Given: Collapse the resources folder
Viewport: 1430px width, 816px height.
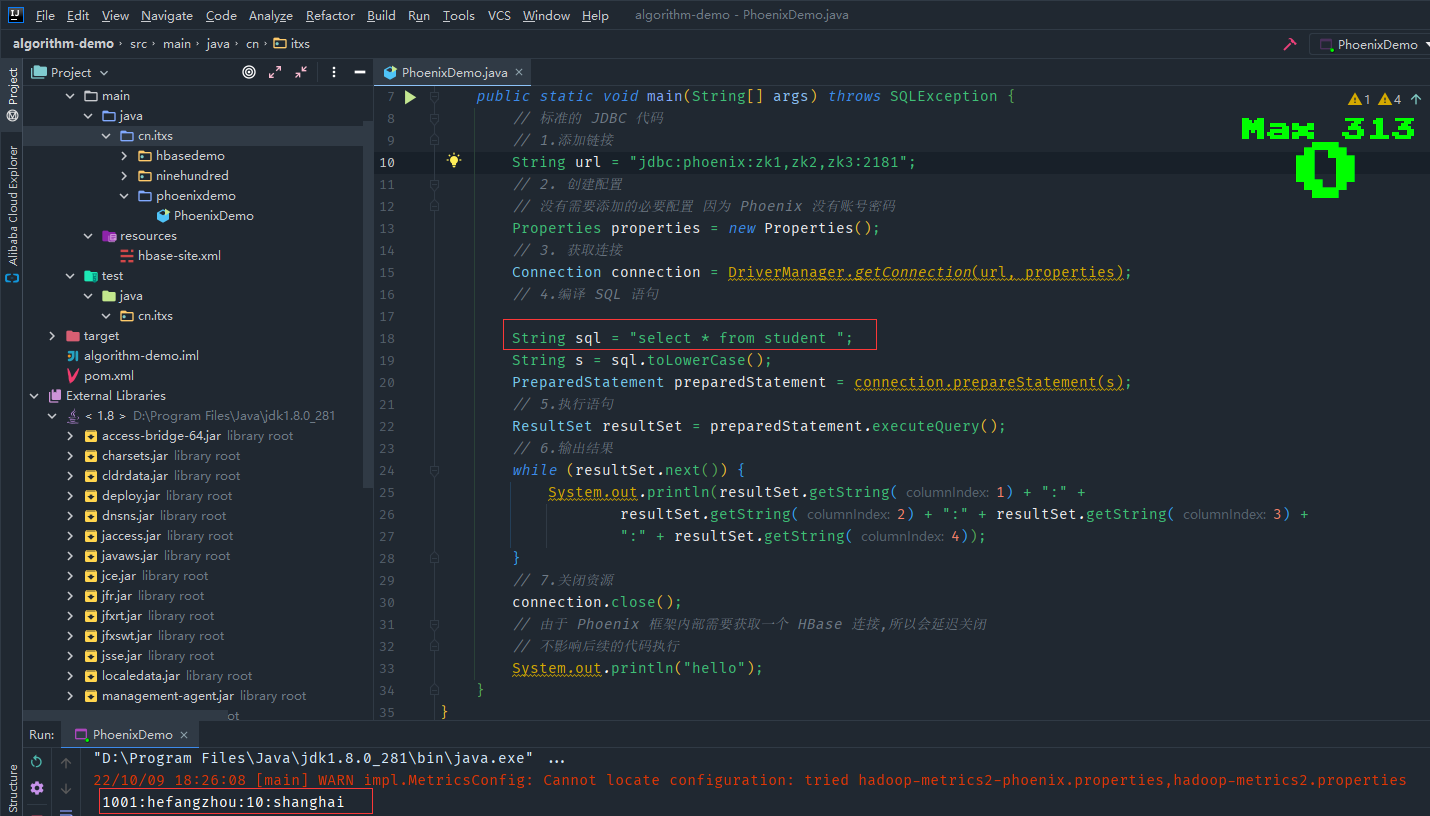Looking at the screenshot, I should (88, 236).
